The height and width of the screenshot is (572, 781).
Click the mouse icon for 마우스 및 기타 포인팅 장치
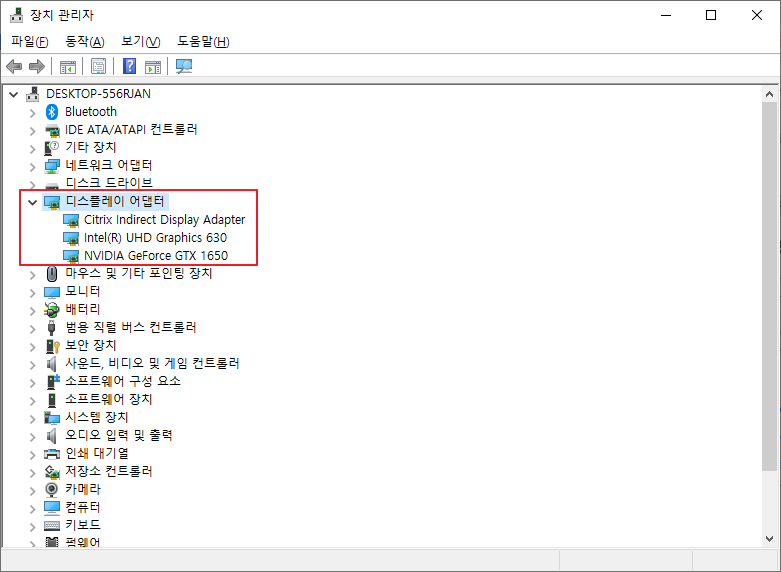coord(52,274)
